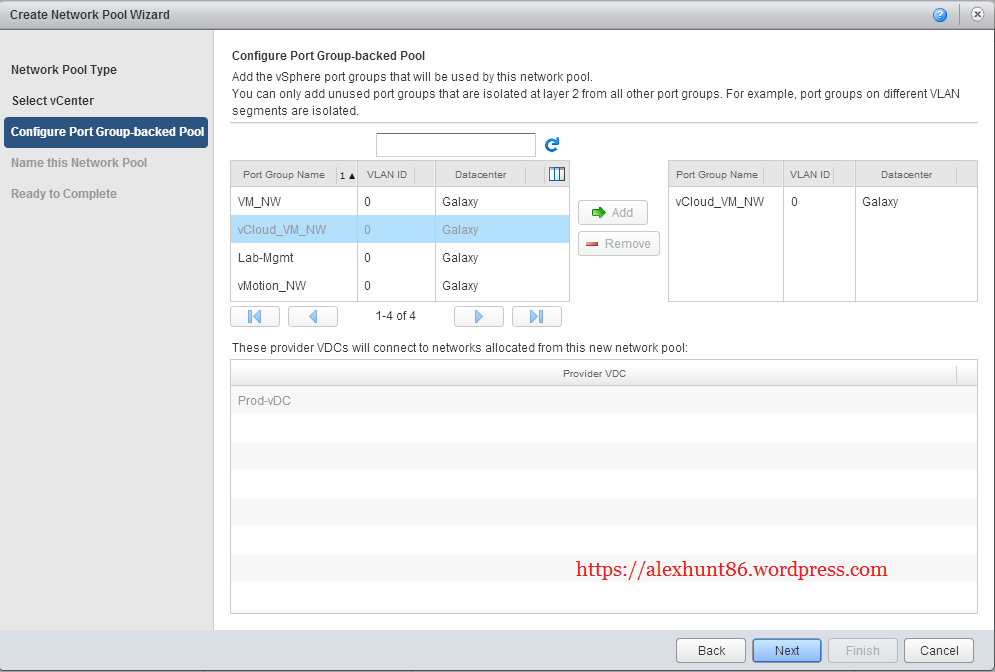Open the column chooser icon
Viewport: 995px width, 672px height.
[x=557, y=174]
